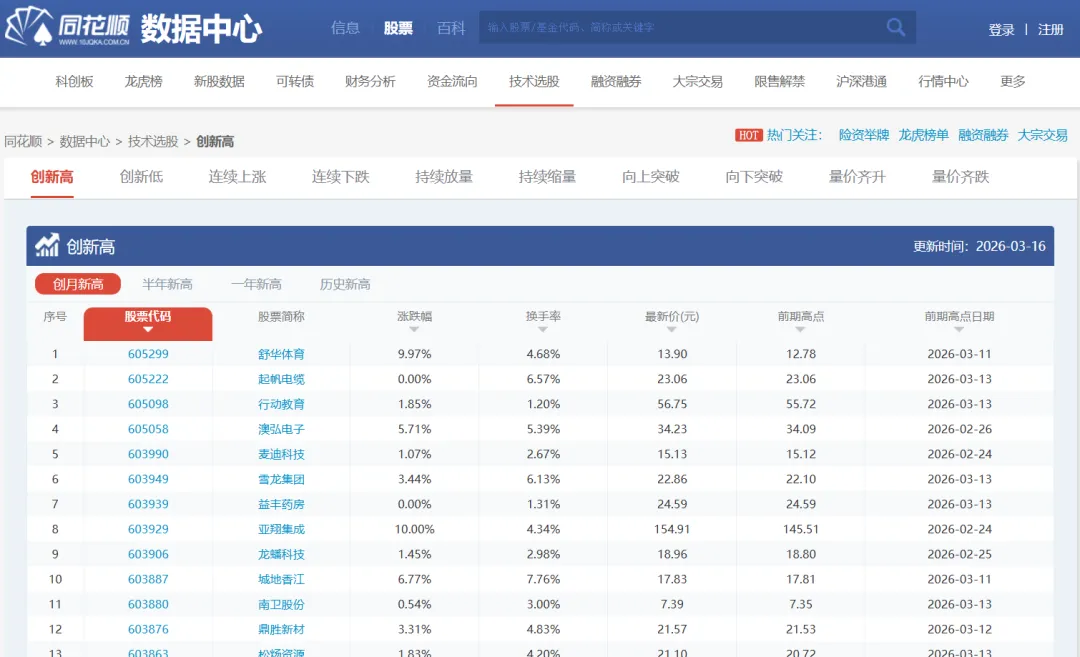Switch to the 量价齐升 tab
The width and height of the screenshot is (1080, 657).
click(857, 177)
